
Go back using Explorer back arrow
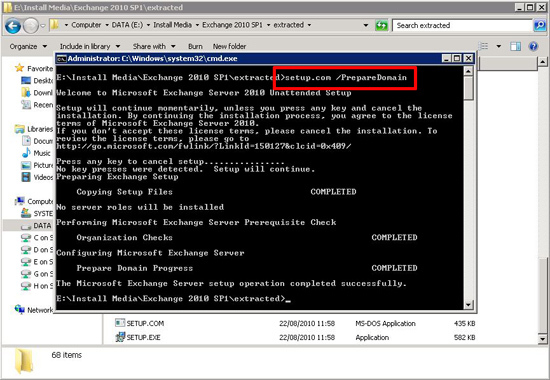(13, 26)
